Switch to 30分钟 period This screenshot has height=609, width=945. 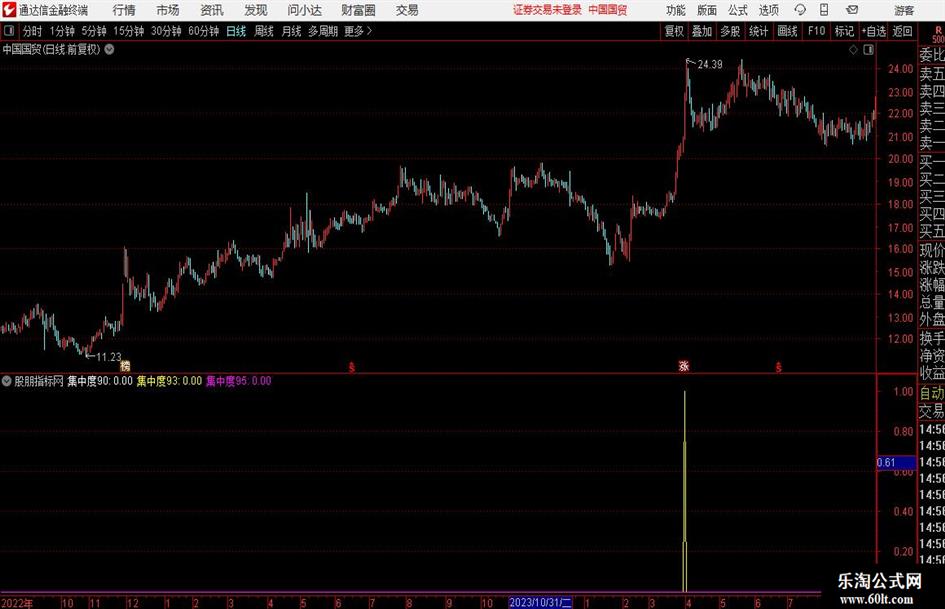166,31
